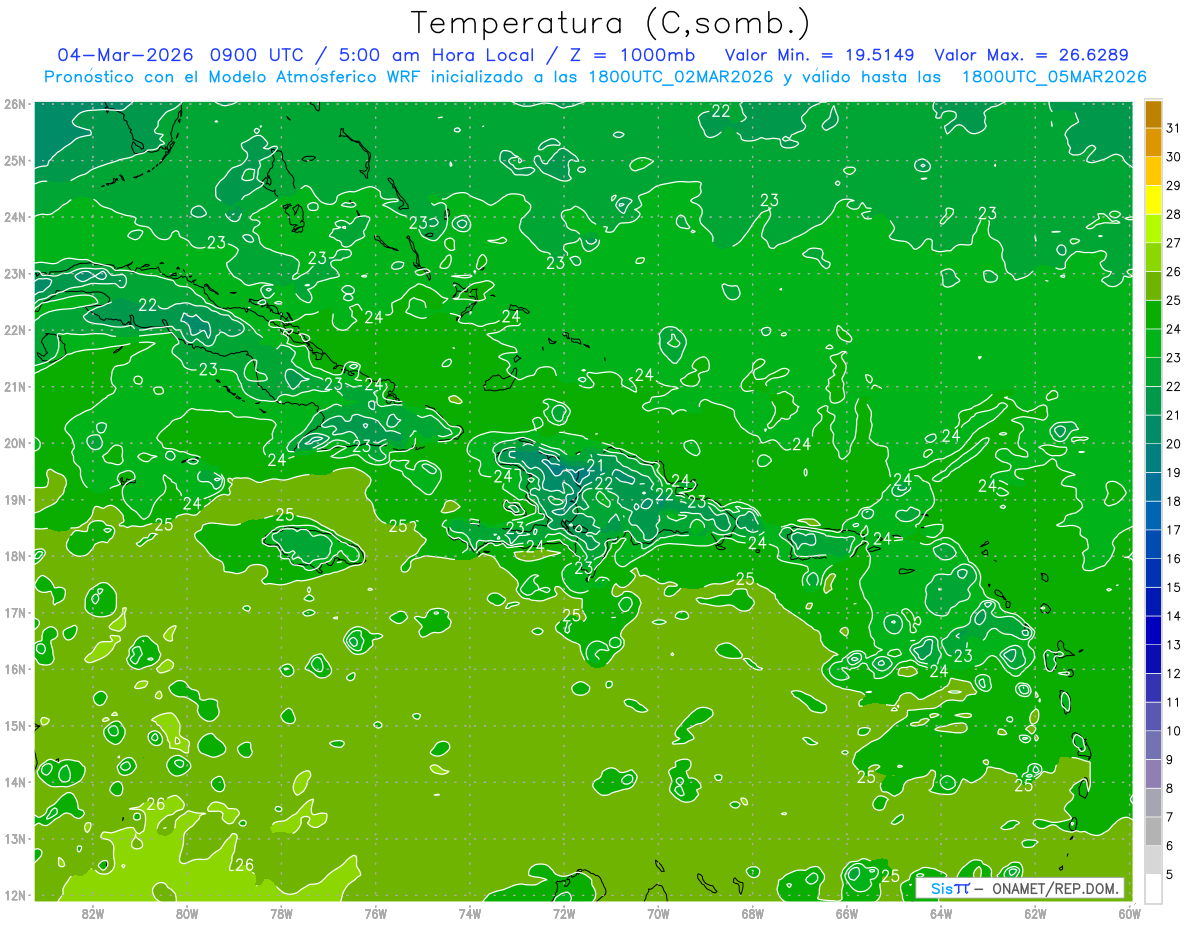
Task: Click the 70W longitude axis label
Action: [x=658, y=913]
